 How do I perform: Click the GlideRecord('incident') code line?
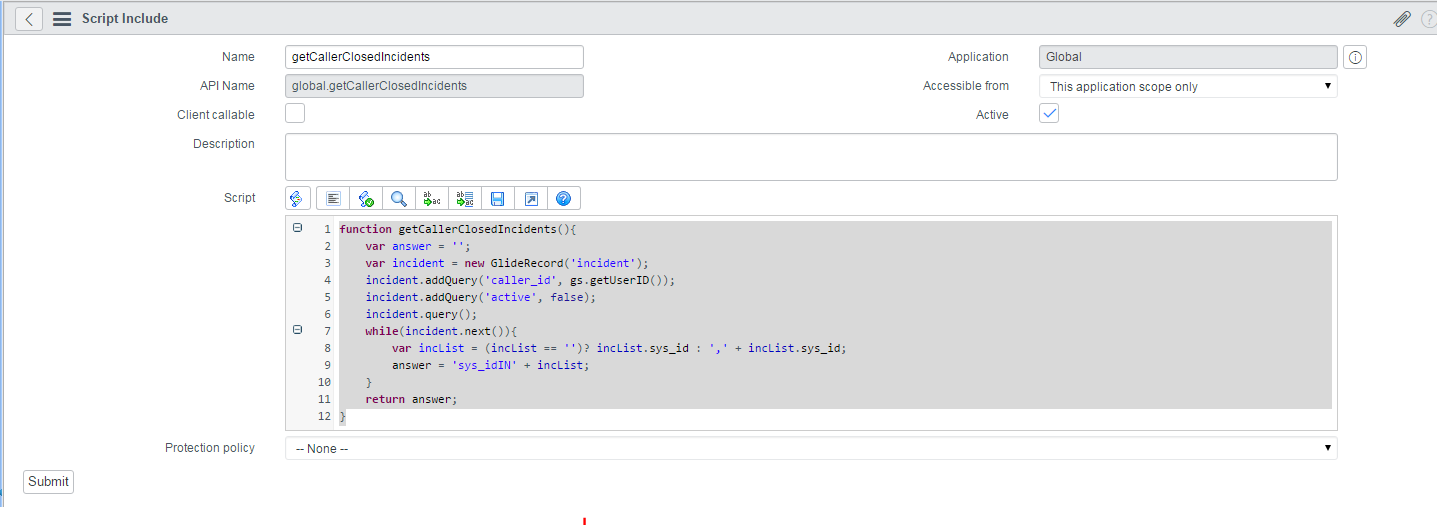(507, 263)
